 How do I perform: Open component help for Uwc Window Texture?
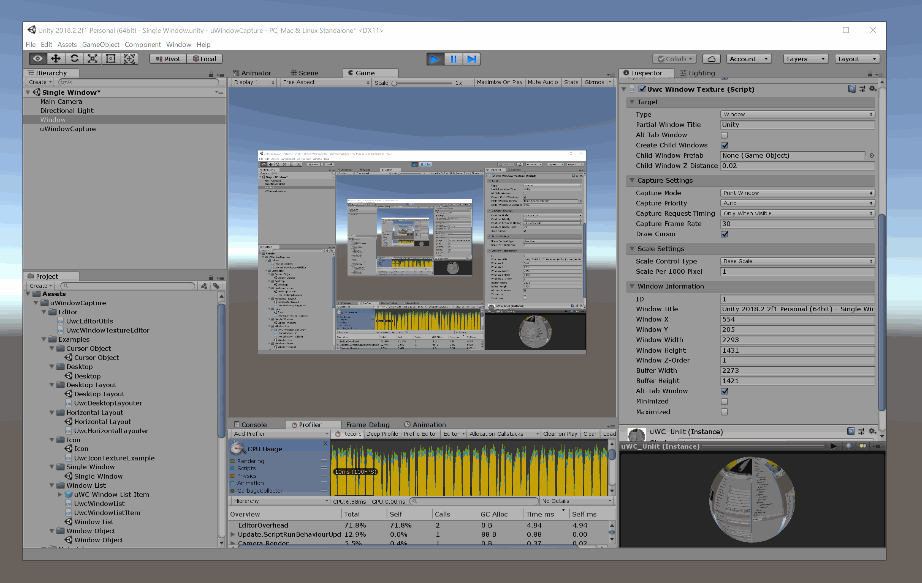(851, 89)
